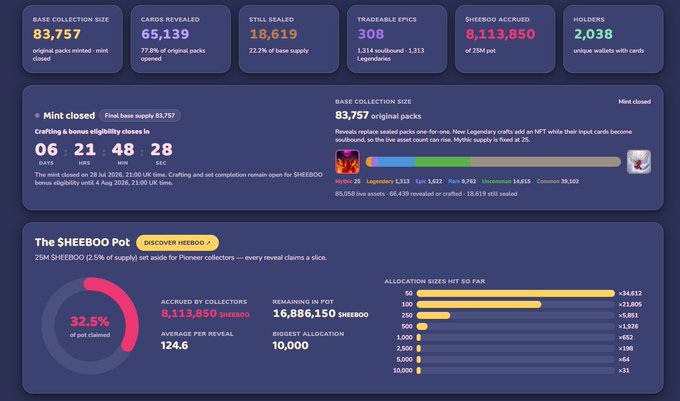
Task: Click the allocation bar for 5,000
Action: point(516,359)
